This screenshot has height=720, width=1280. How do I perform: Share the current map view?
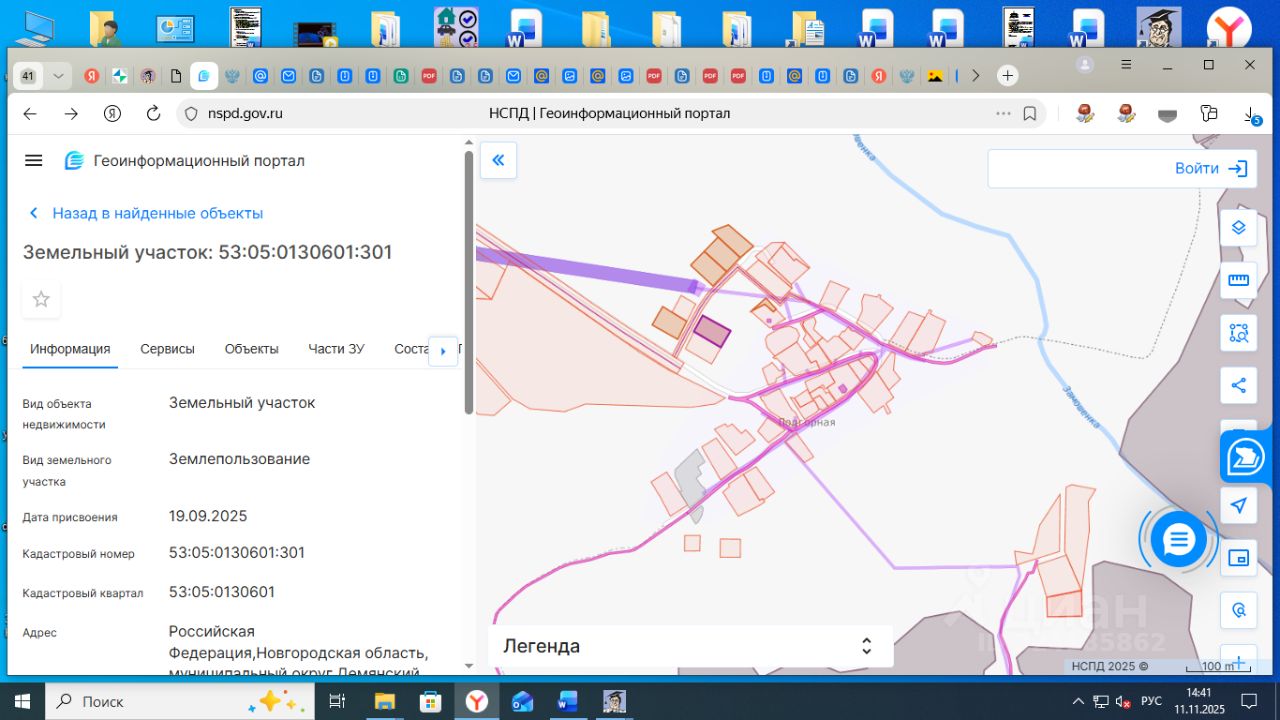pyautogui.click(x=1239, y=385)
